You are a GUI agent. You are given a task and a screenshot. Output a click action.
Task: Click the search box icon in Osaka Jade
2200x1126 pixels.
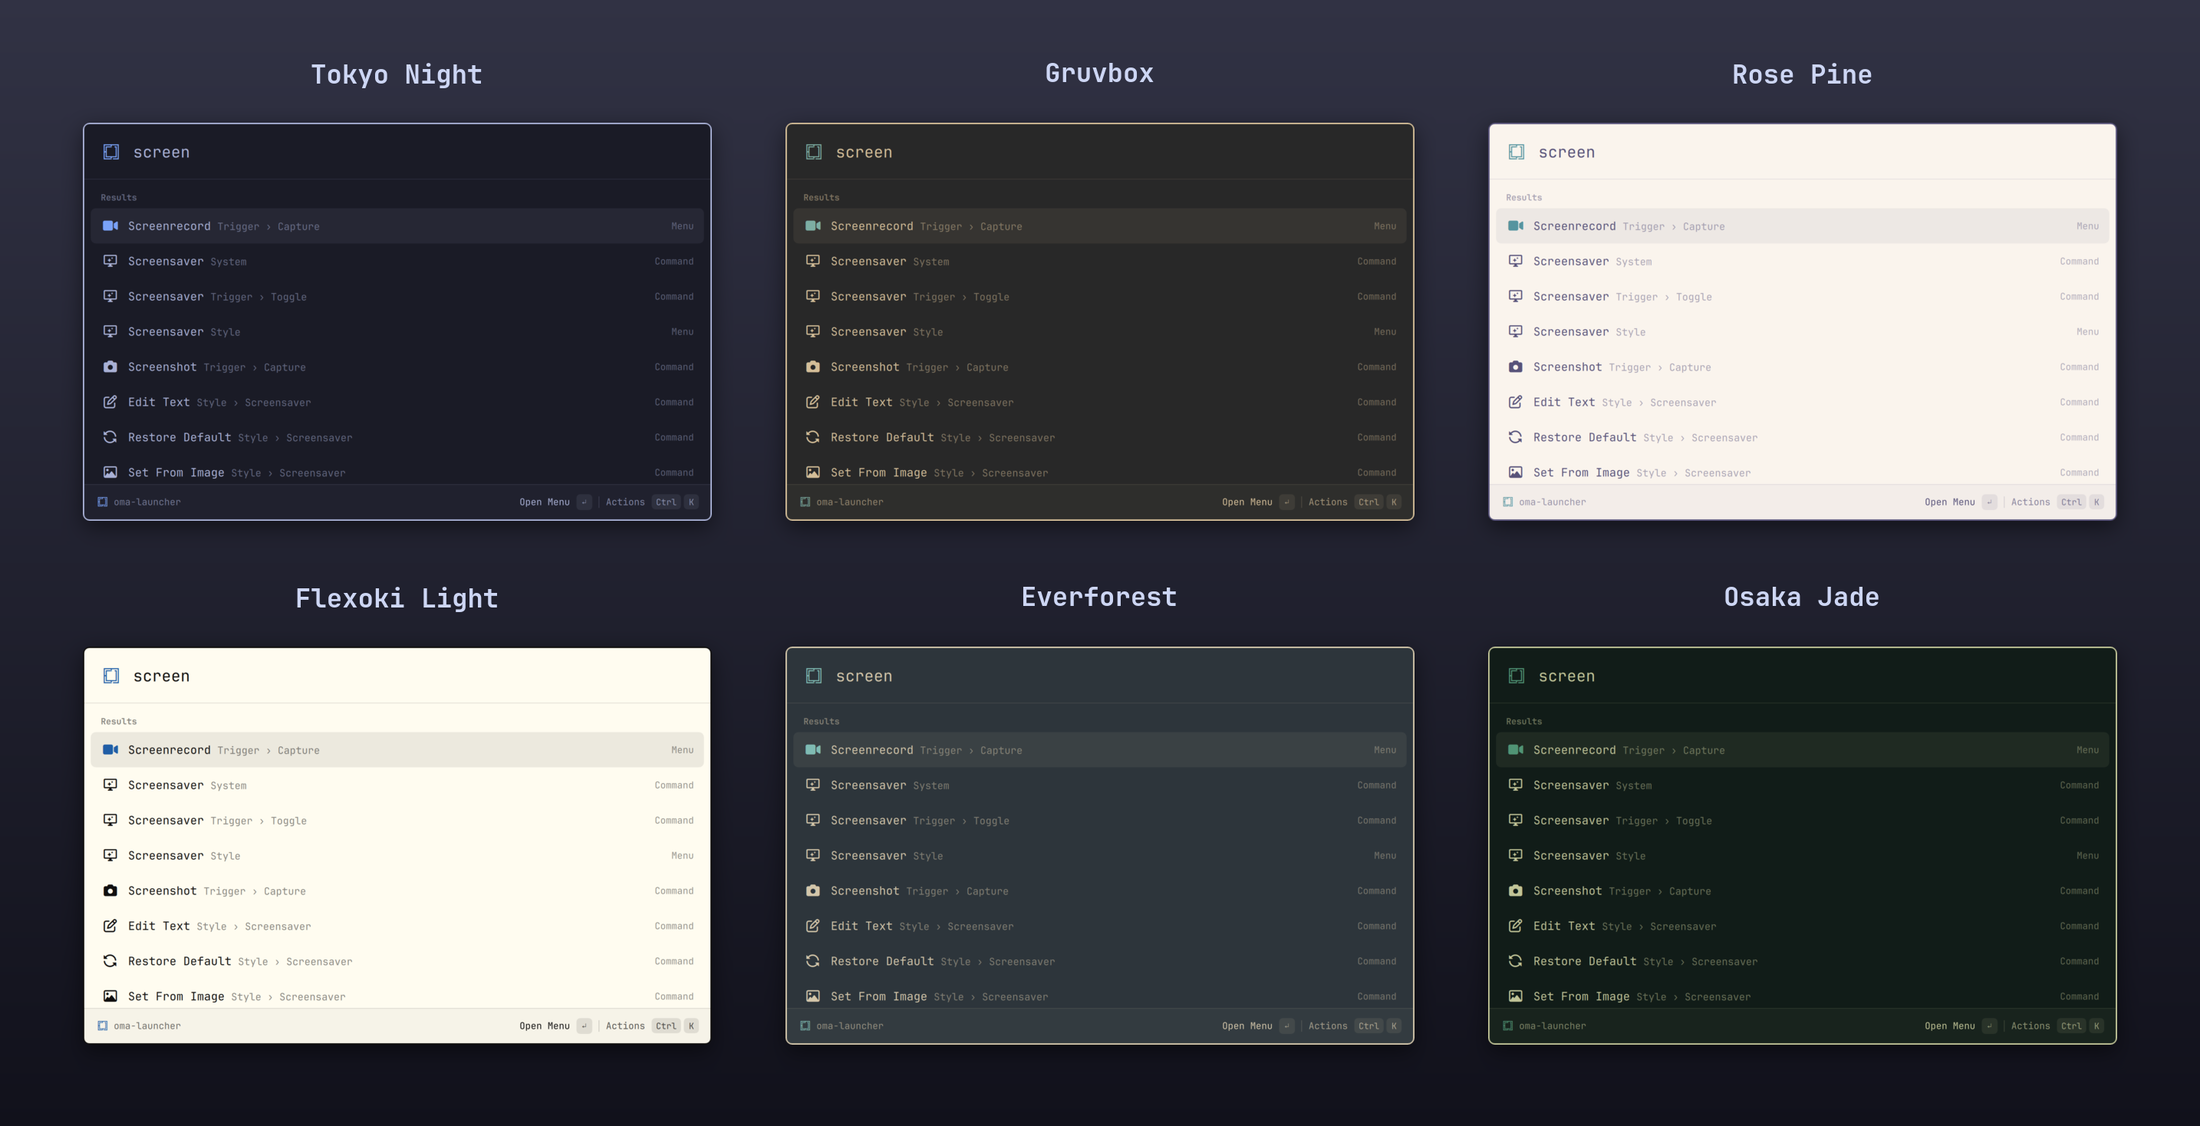[1516, 676]
